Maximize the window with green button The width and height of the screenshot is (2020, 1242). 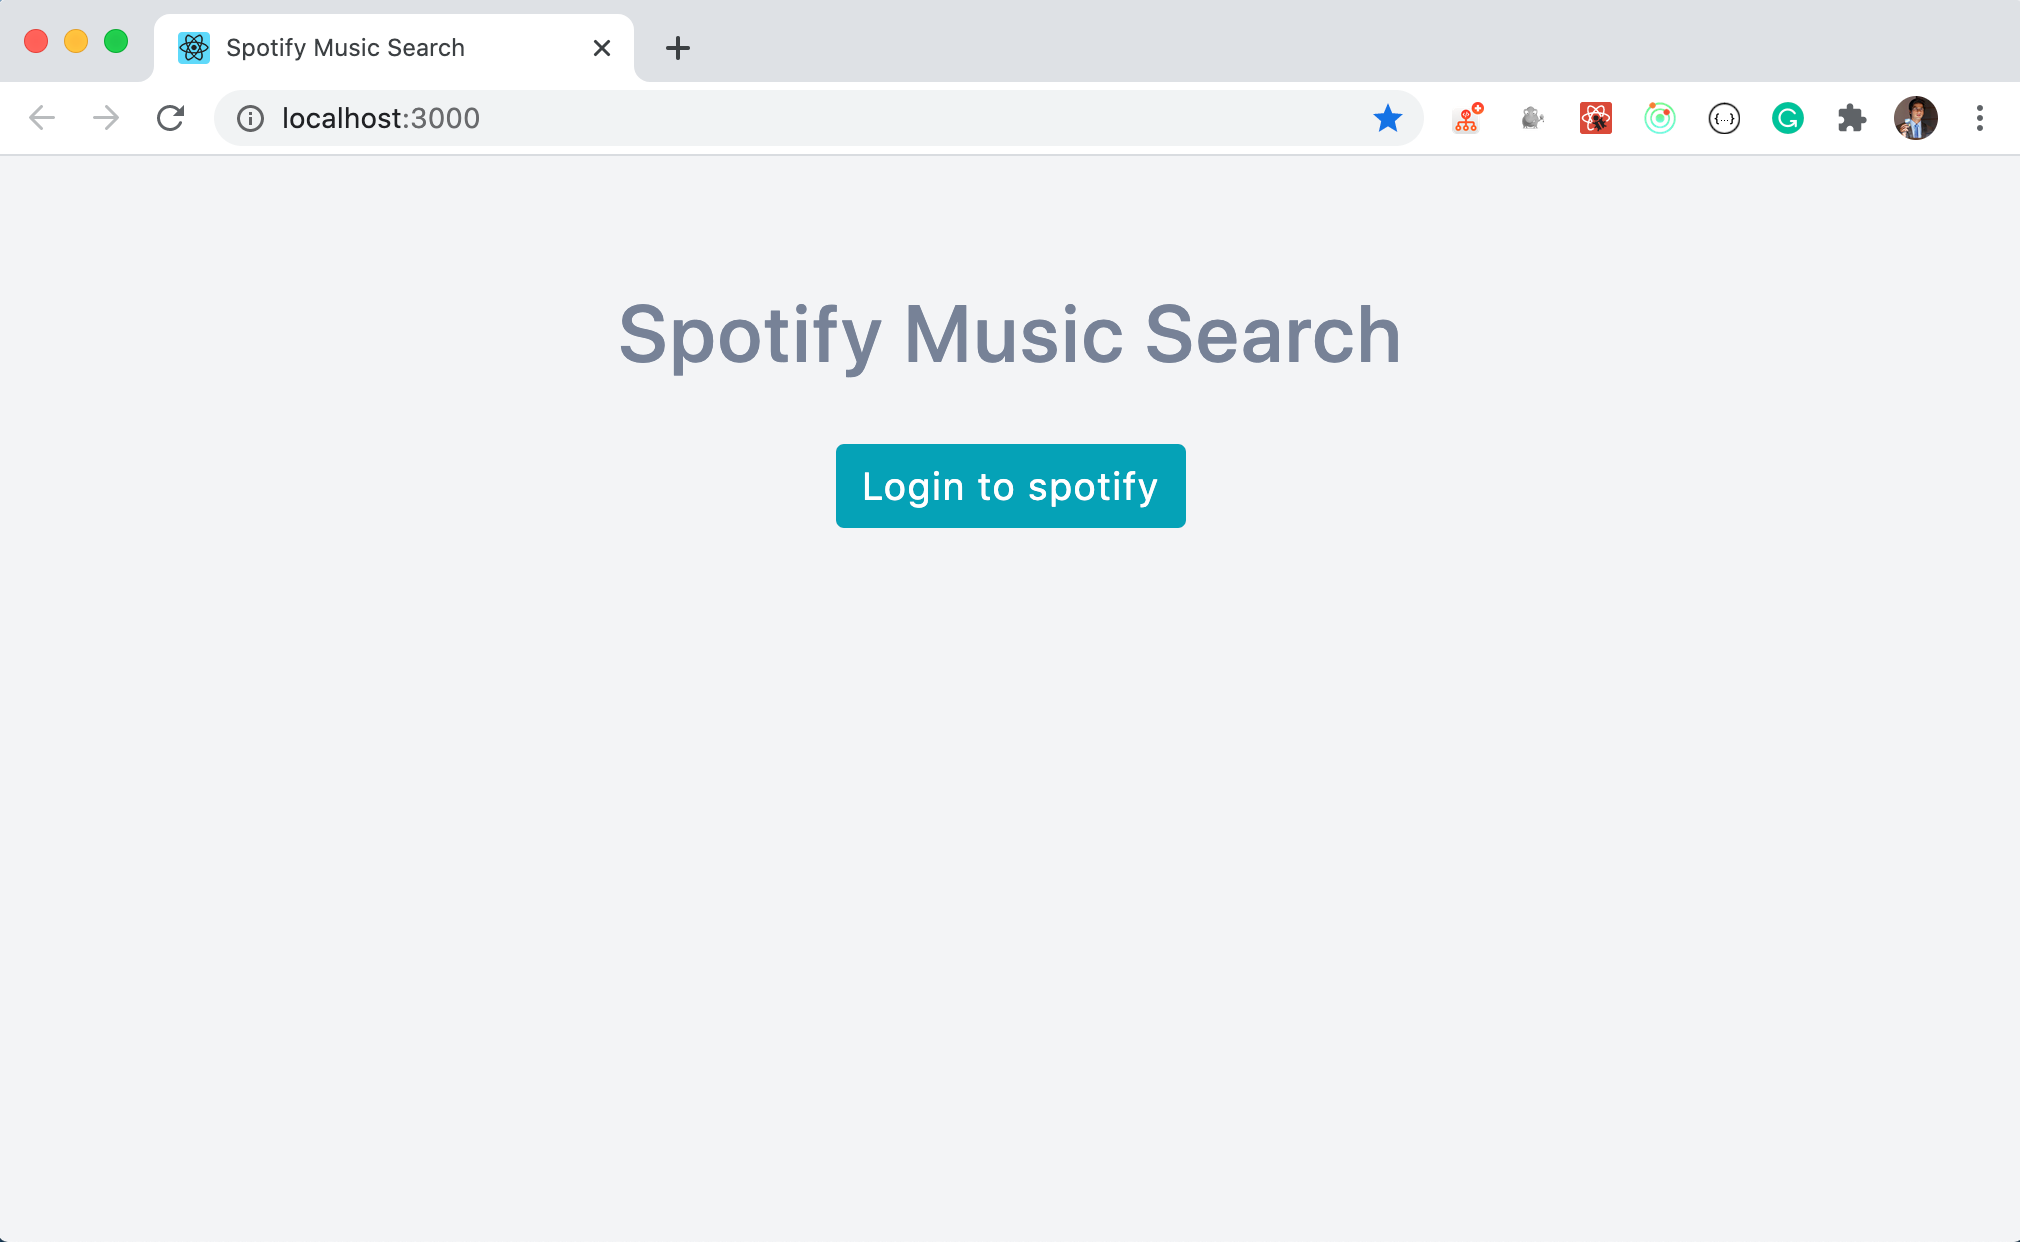pos(116,41)
